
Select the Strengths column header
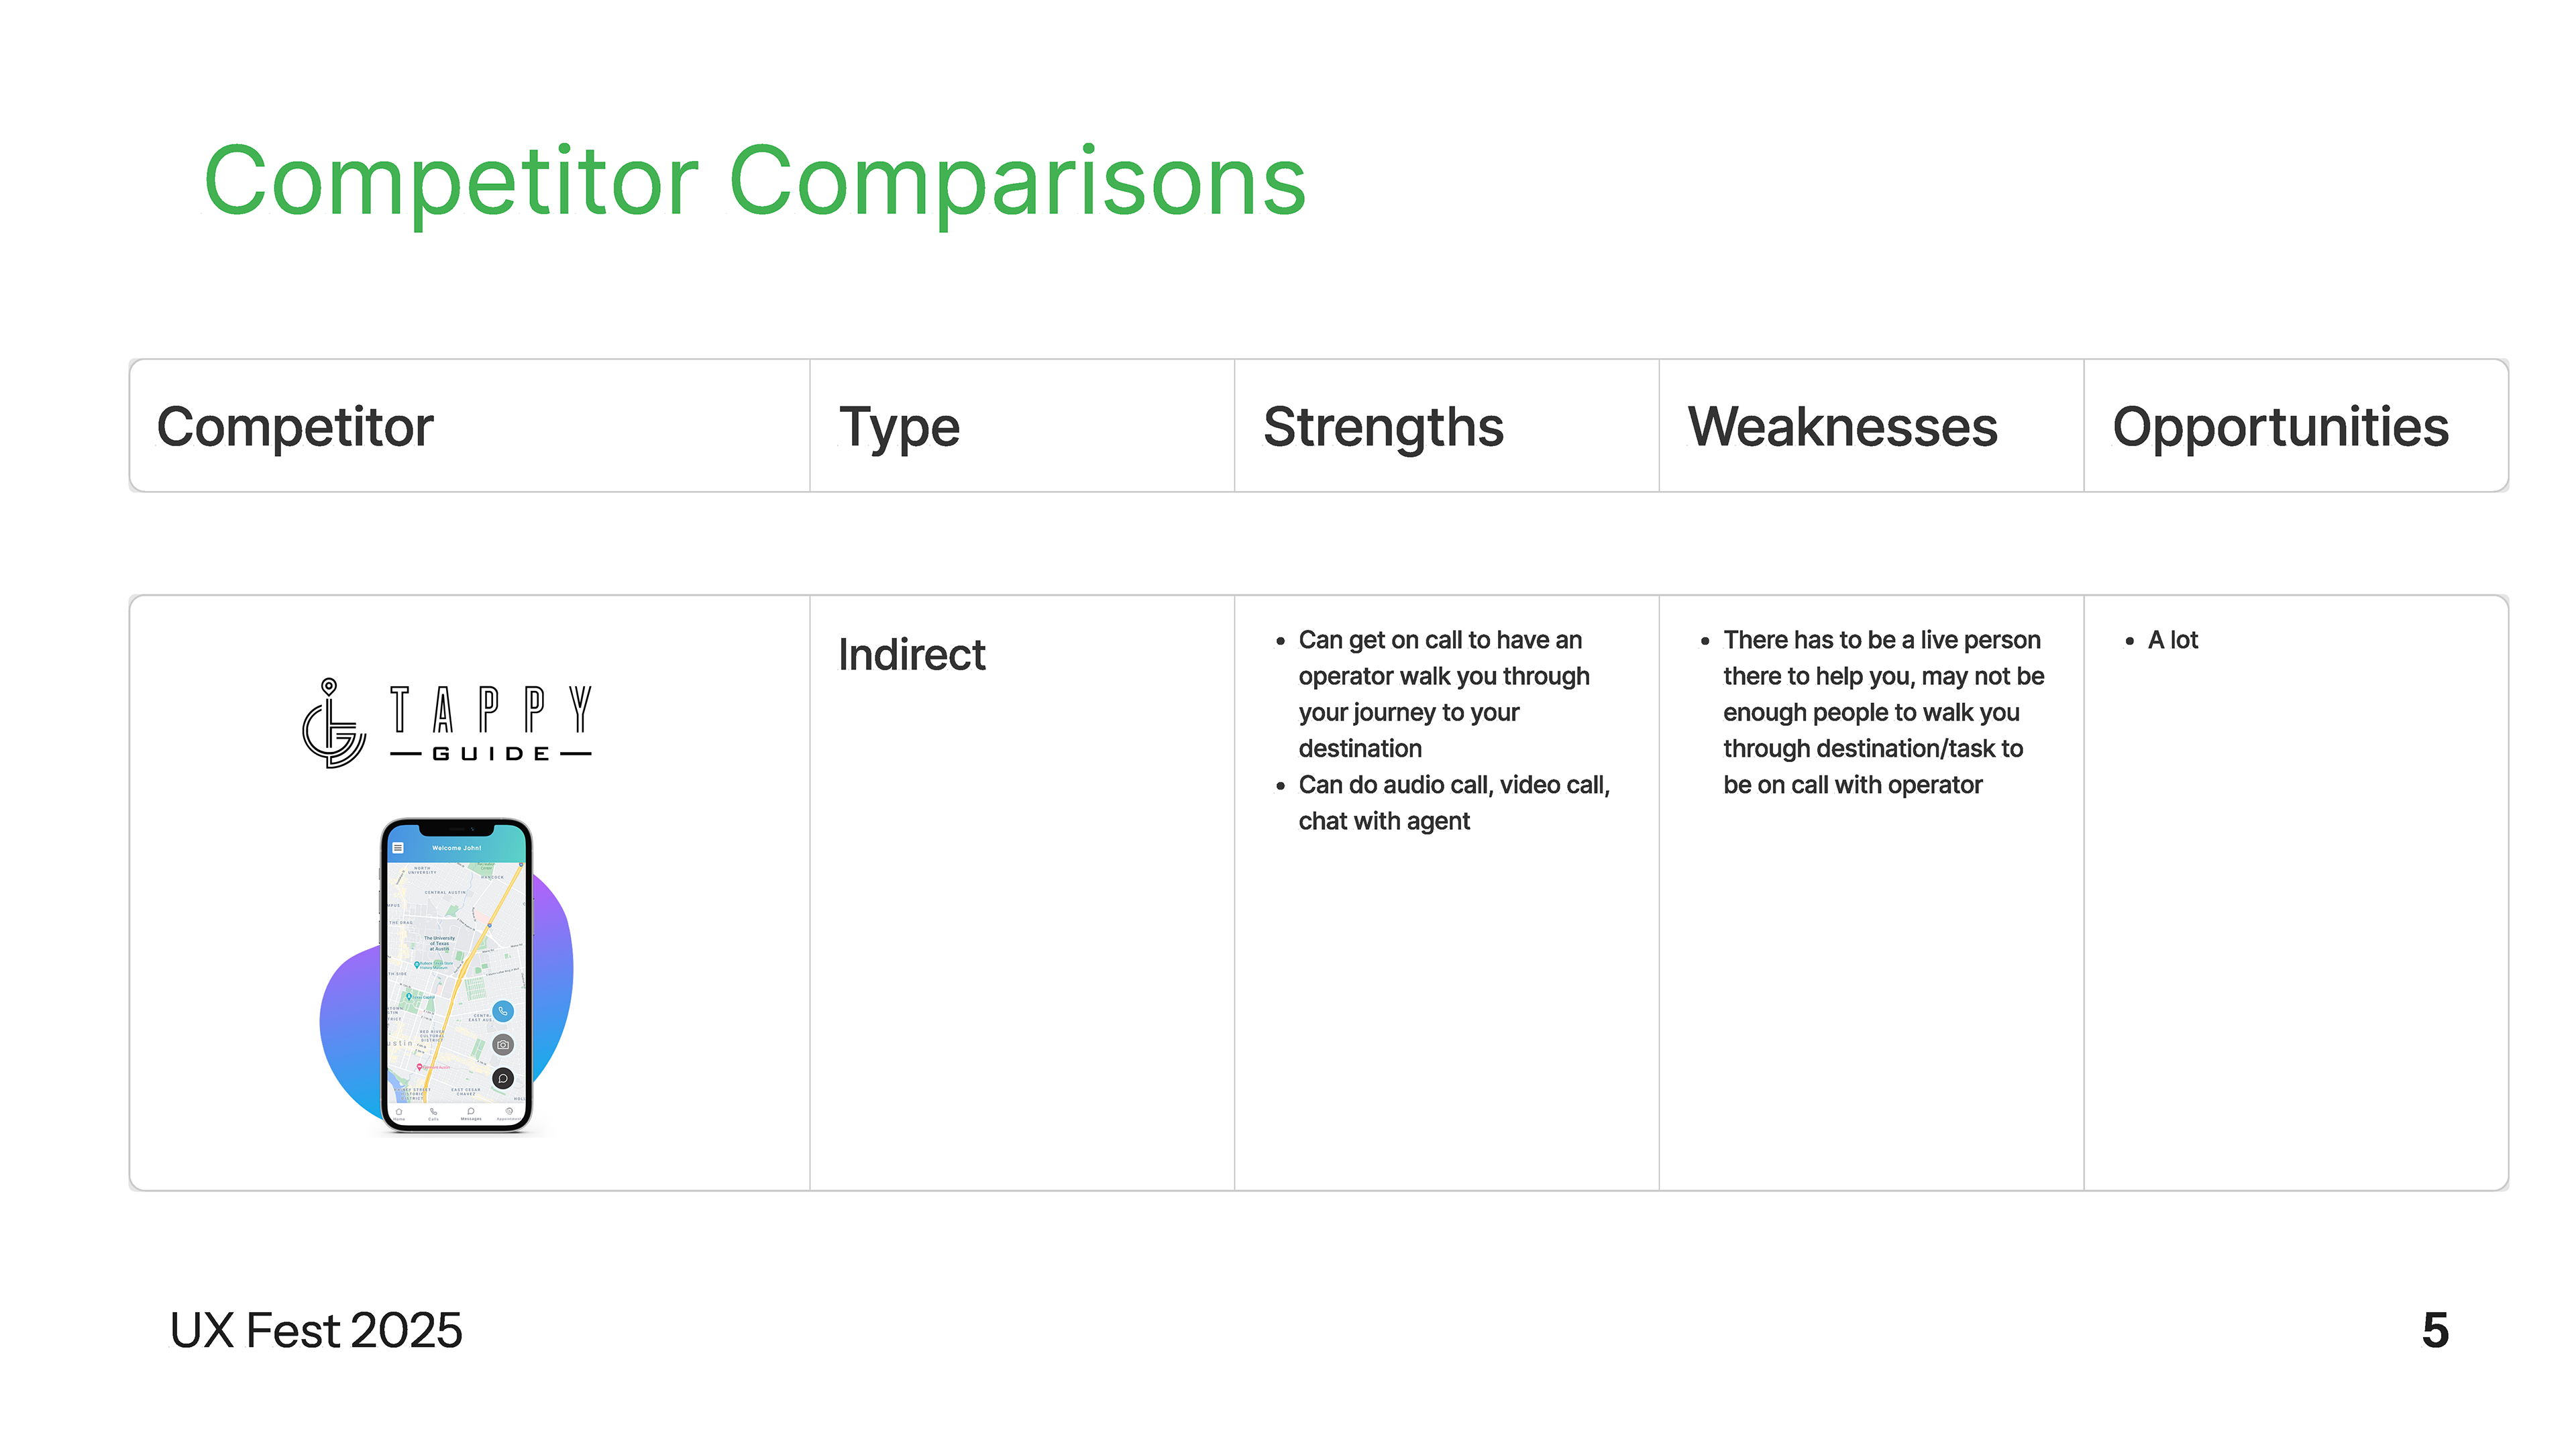coord(1383,427)
